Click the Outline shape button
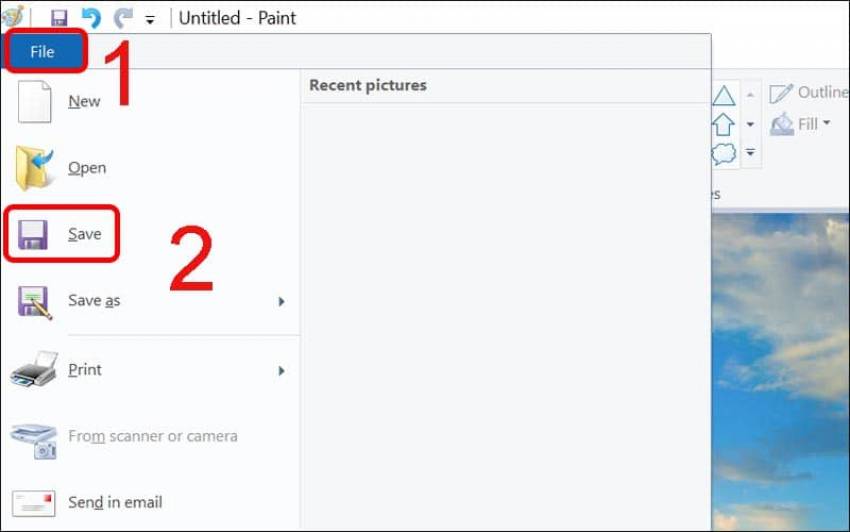Viewport: 850px width, 532px height. [808, 93]
